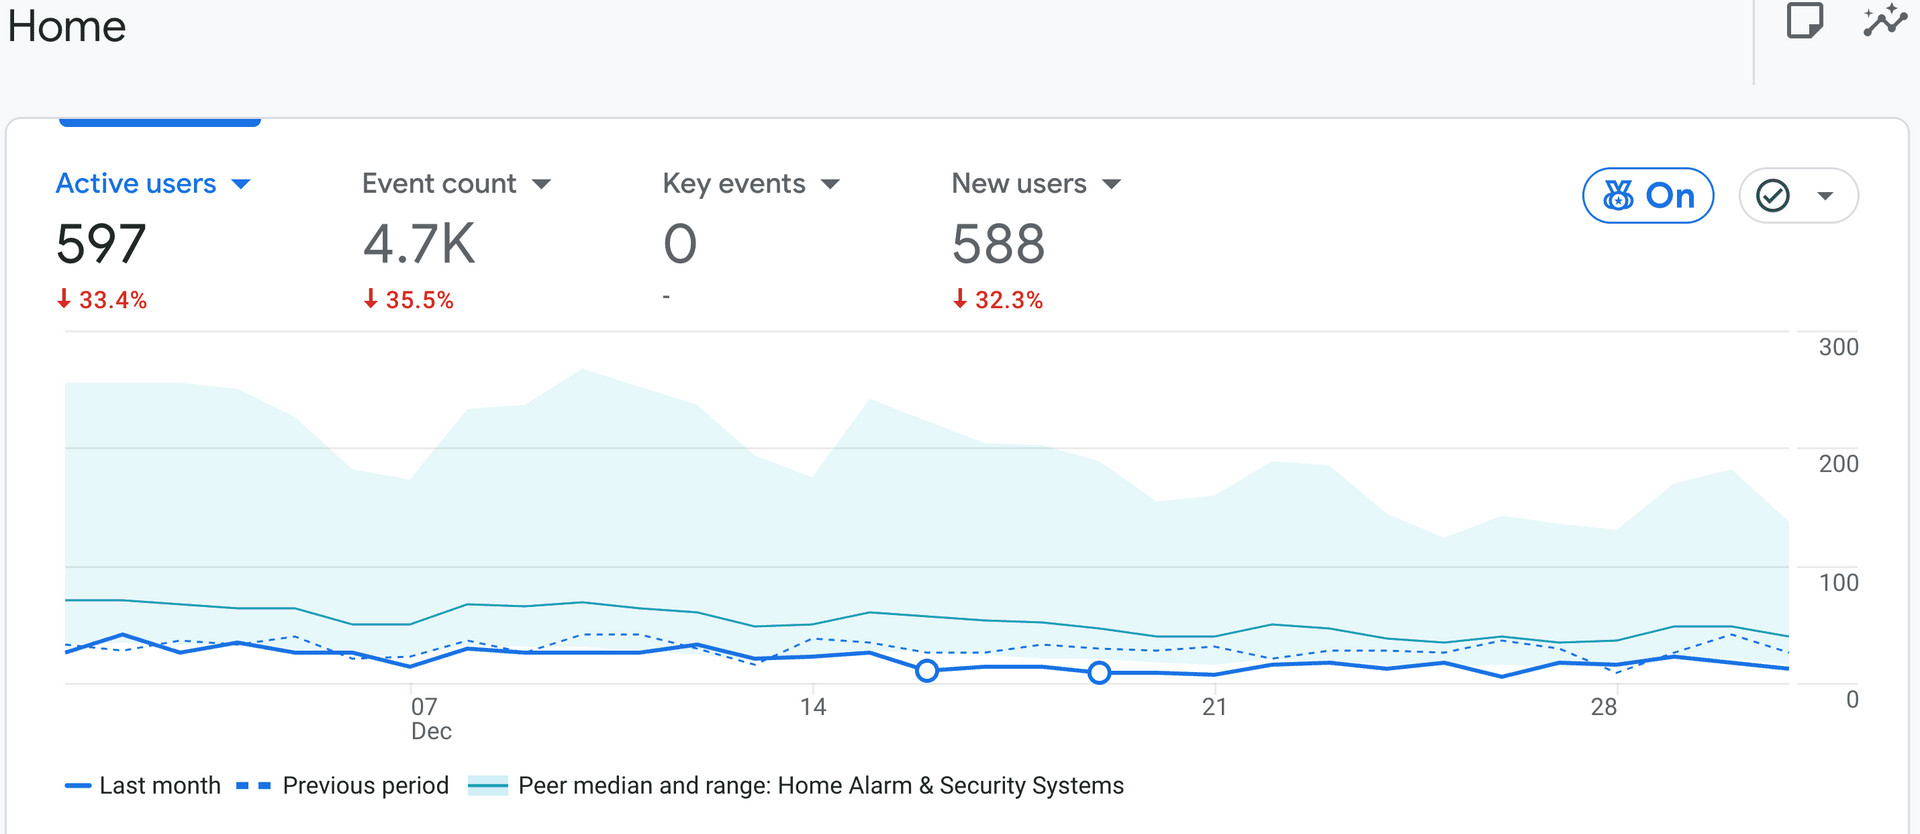This screenshot has height=834, width=1920.
Task: Toggle the benchmarking On button
Action: (x=1648, y=195)
